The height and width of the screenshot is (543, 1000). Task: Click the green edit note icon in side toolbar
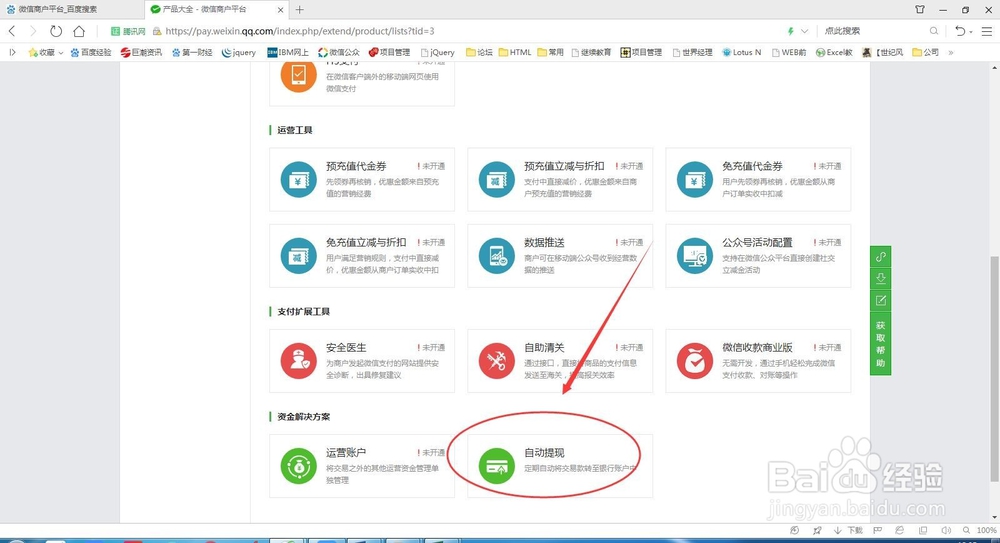(x=881, y=301)
